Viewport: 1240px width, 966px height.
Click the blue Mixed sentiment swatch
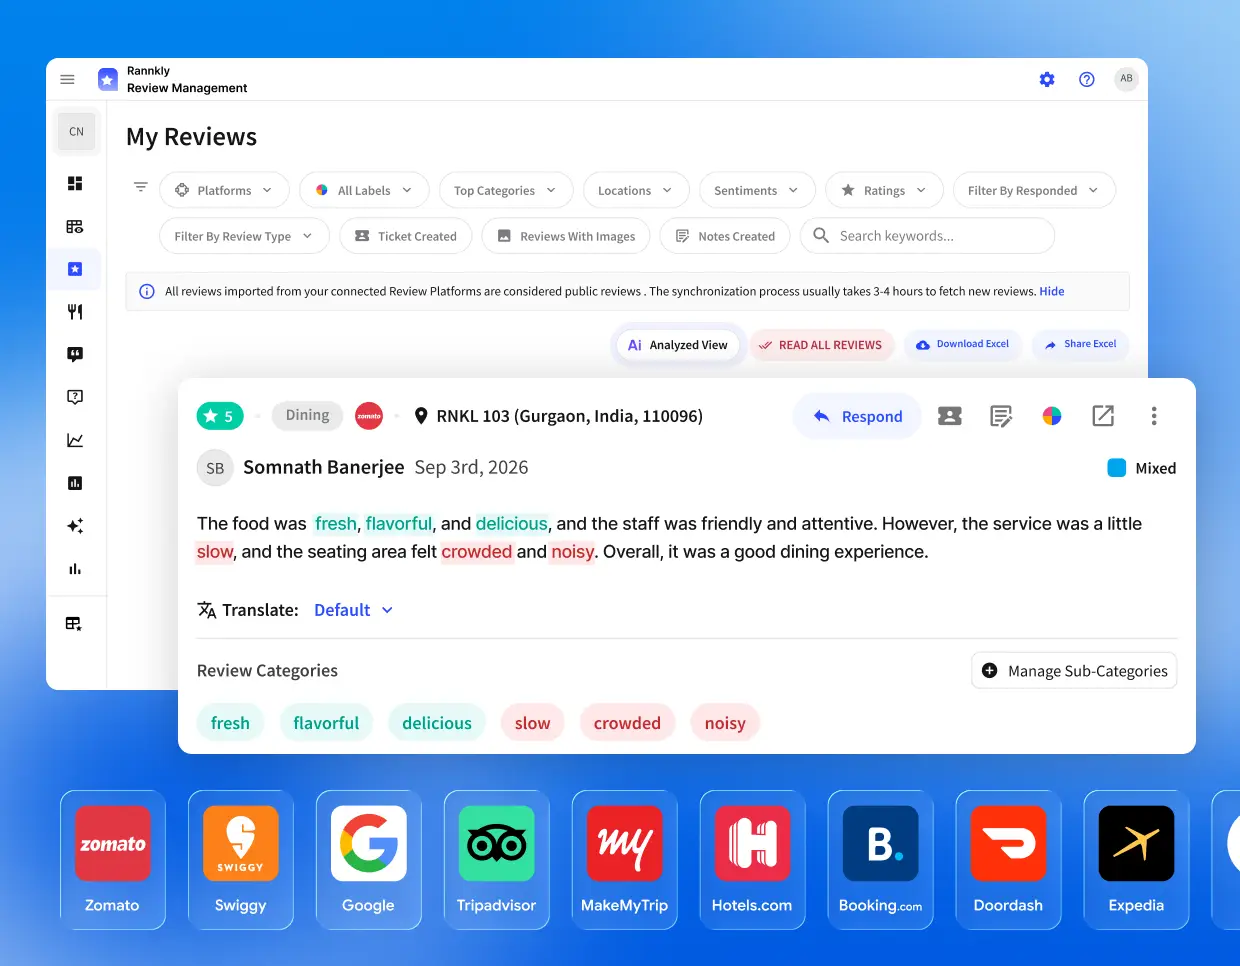tap(1117, 468)
